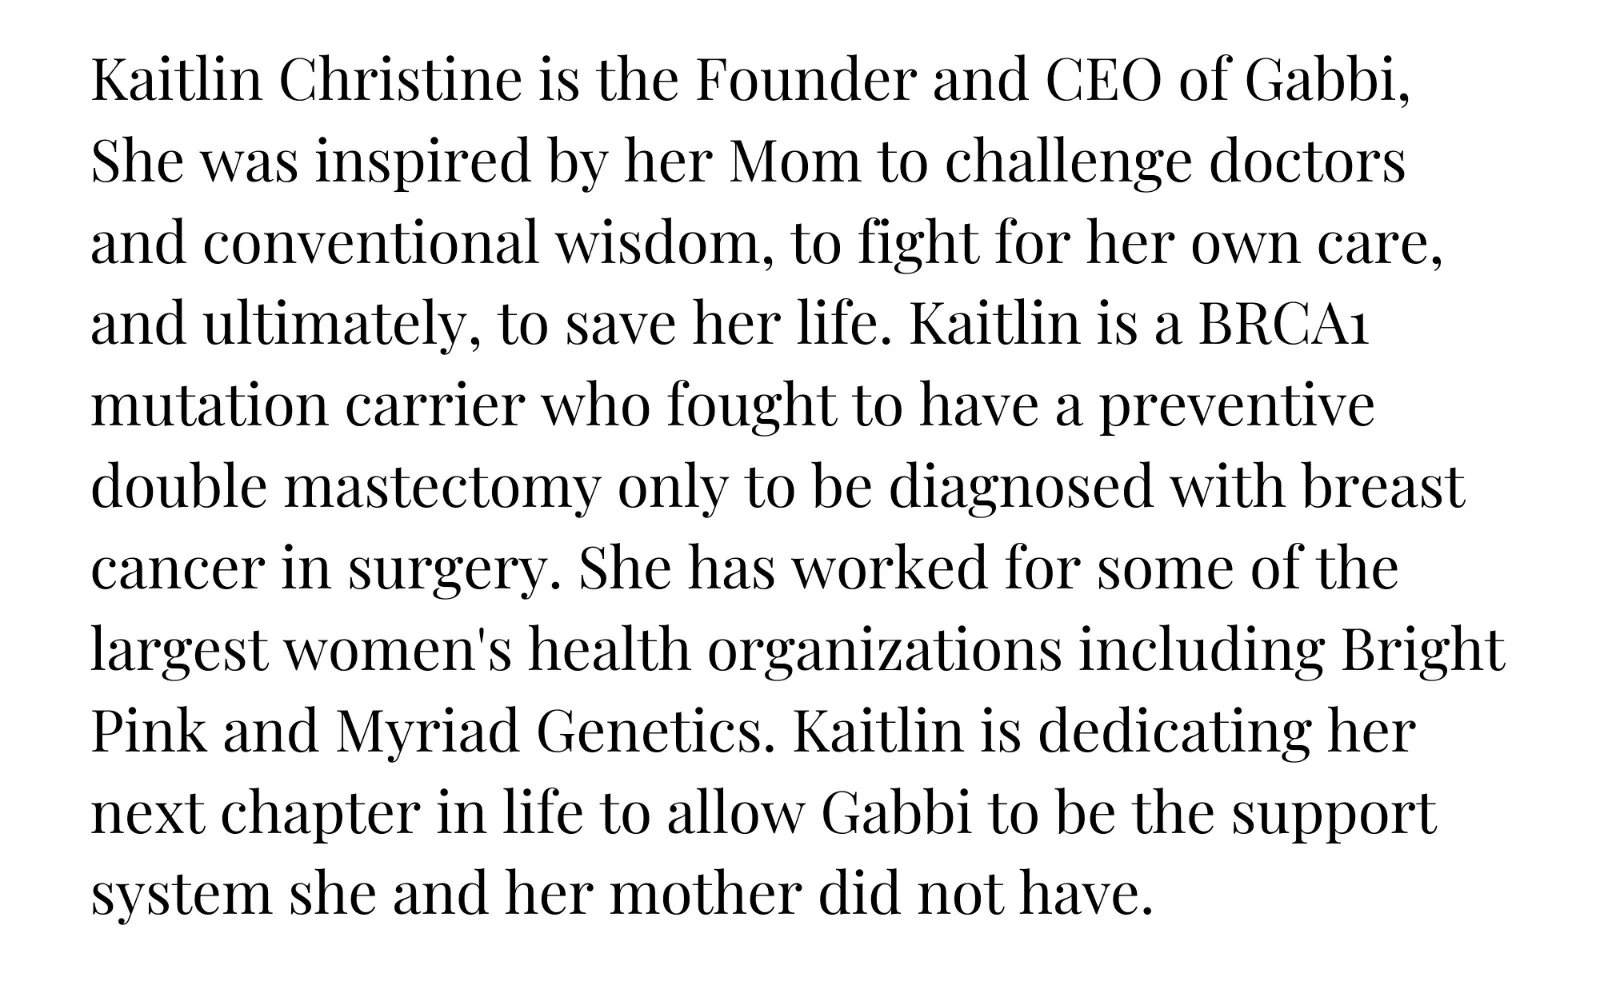The height and width of the screenshot is (981, 1600).
Task: Click the name "Christine" in the paragraph
Action: (x=400, y=80)
